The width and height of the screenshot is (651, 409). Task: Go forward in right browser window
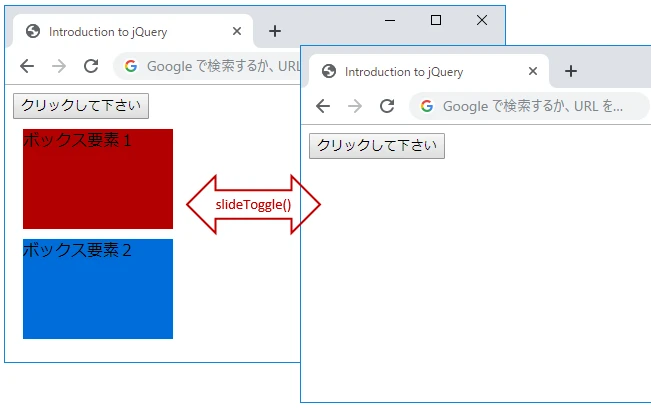click(355, 106)
